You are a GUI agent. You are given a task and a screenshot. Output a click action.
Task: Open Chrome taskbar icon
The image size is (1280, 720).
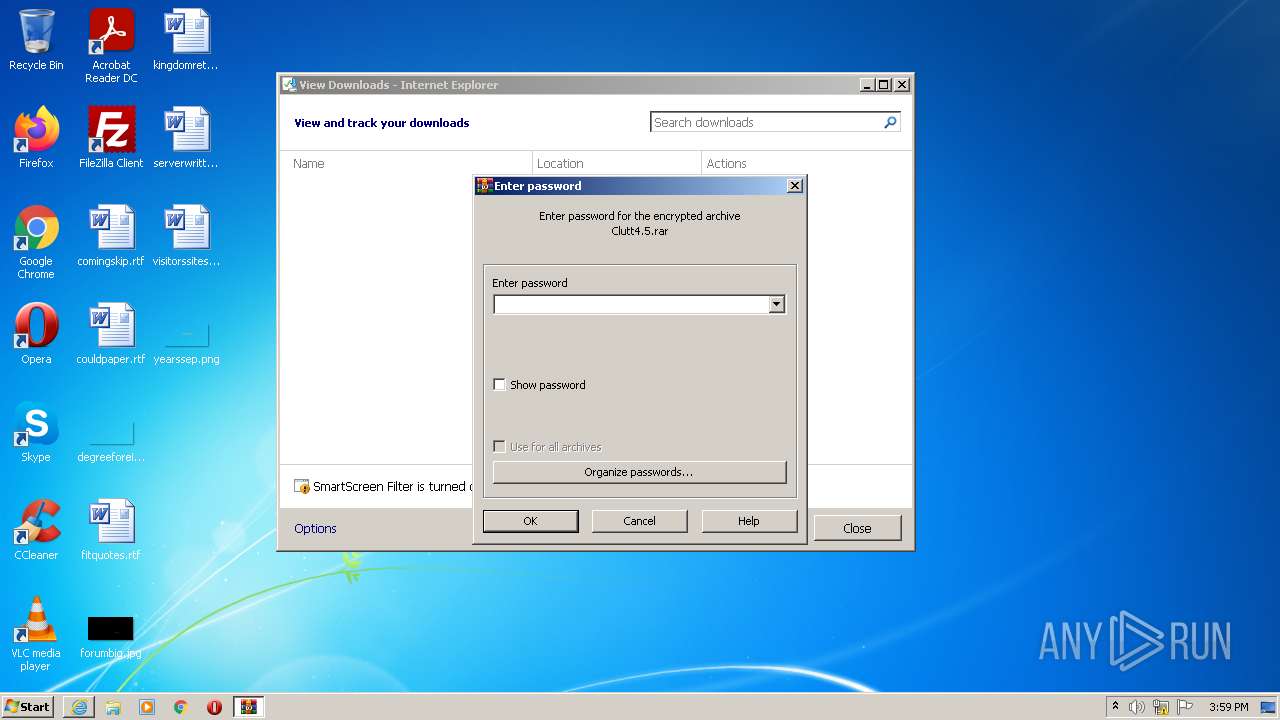(181, 707)
